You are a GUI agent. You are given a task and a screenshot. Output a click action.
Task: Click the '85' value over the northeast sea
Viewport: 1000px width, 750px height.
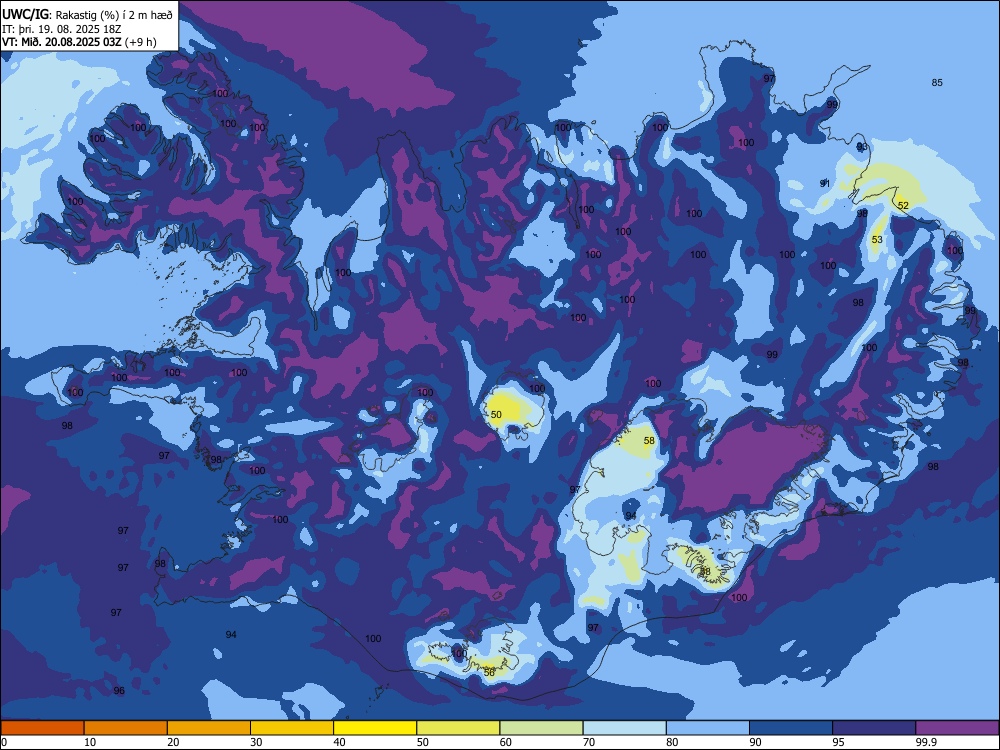(x=937, y=82)
